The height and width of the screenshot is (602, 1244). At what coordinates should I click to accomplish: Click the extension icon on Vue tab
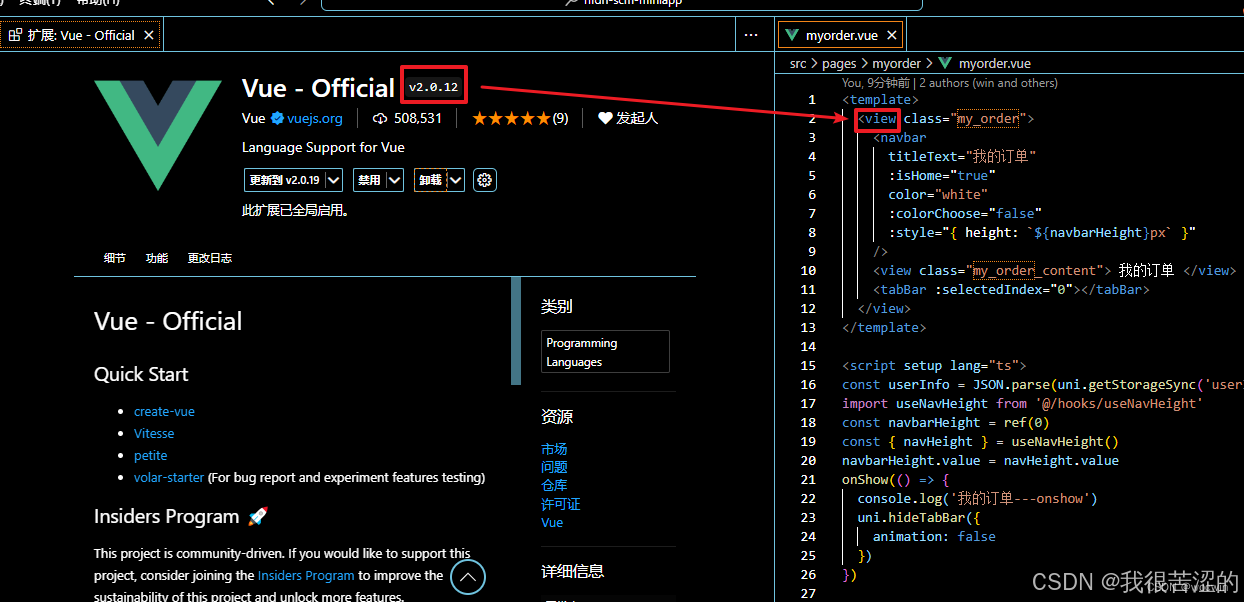(x=15, y=35)
